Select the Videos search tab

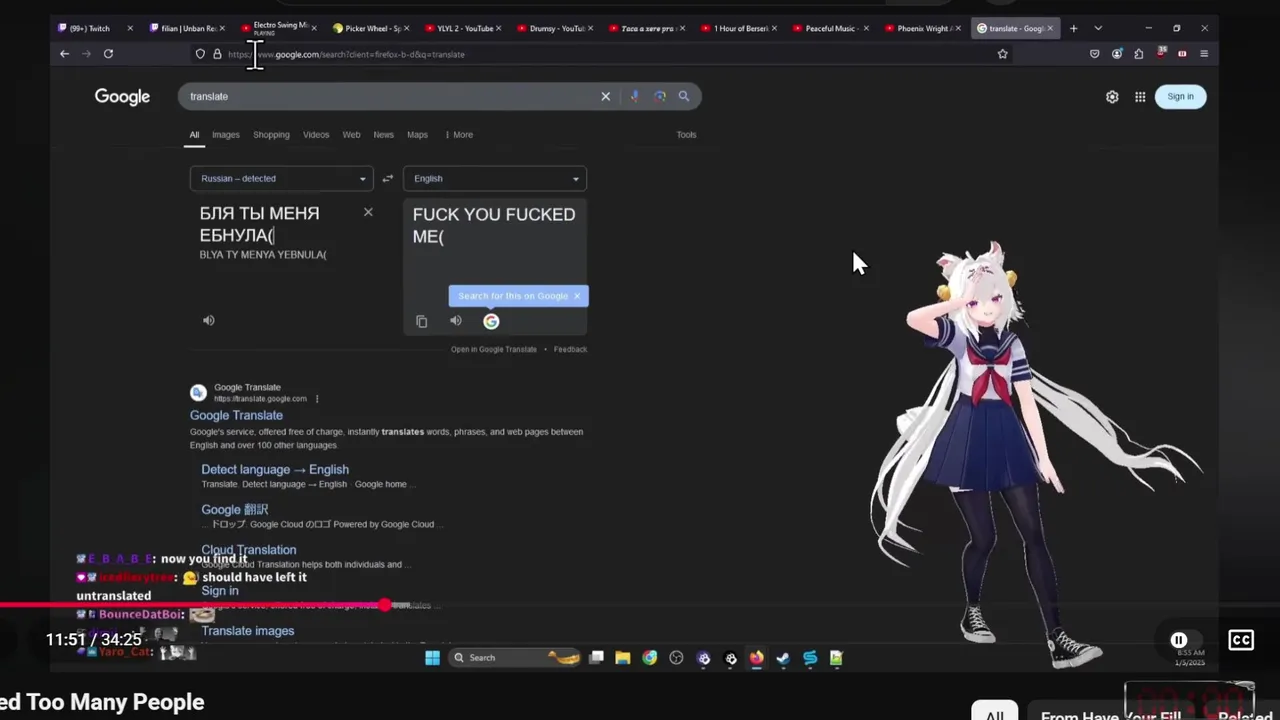316,134
